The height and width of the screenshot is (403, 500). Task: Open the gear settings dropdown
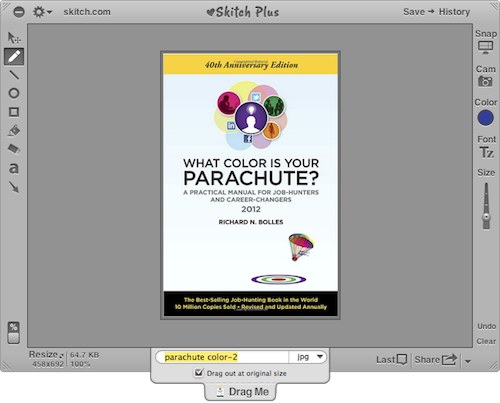coord(42,12)
